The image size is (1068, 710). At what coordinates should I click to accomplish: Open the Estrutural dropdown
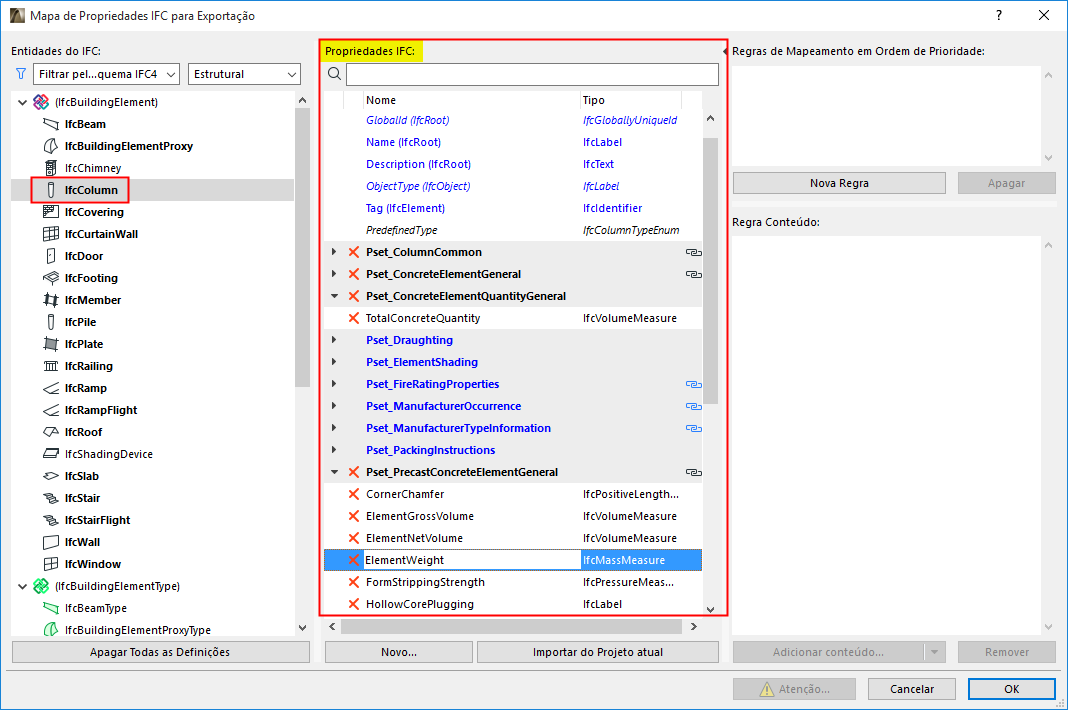point(245,74)
